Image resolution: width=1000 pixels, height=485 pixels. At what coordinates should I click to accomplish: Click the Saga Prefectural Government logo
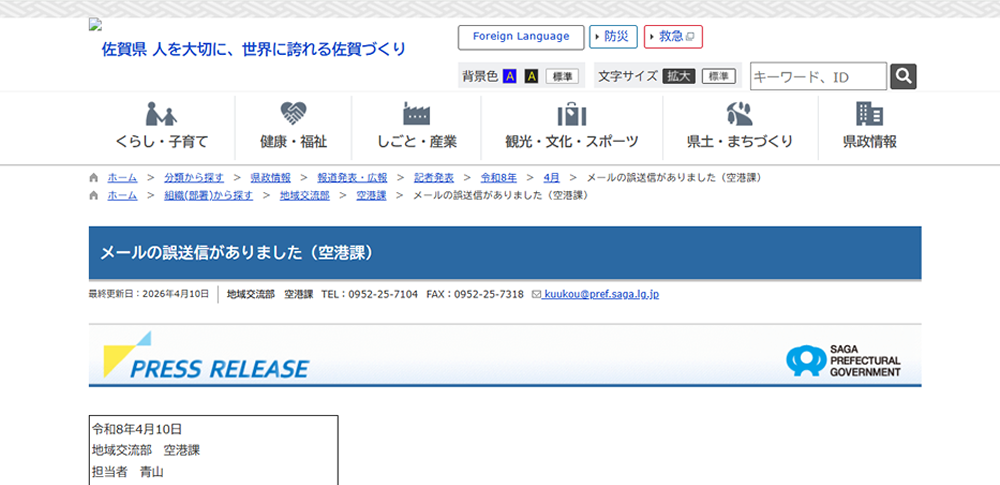click(x=843, y=360)
